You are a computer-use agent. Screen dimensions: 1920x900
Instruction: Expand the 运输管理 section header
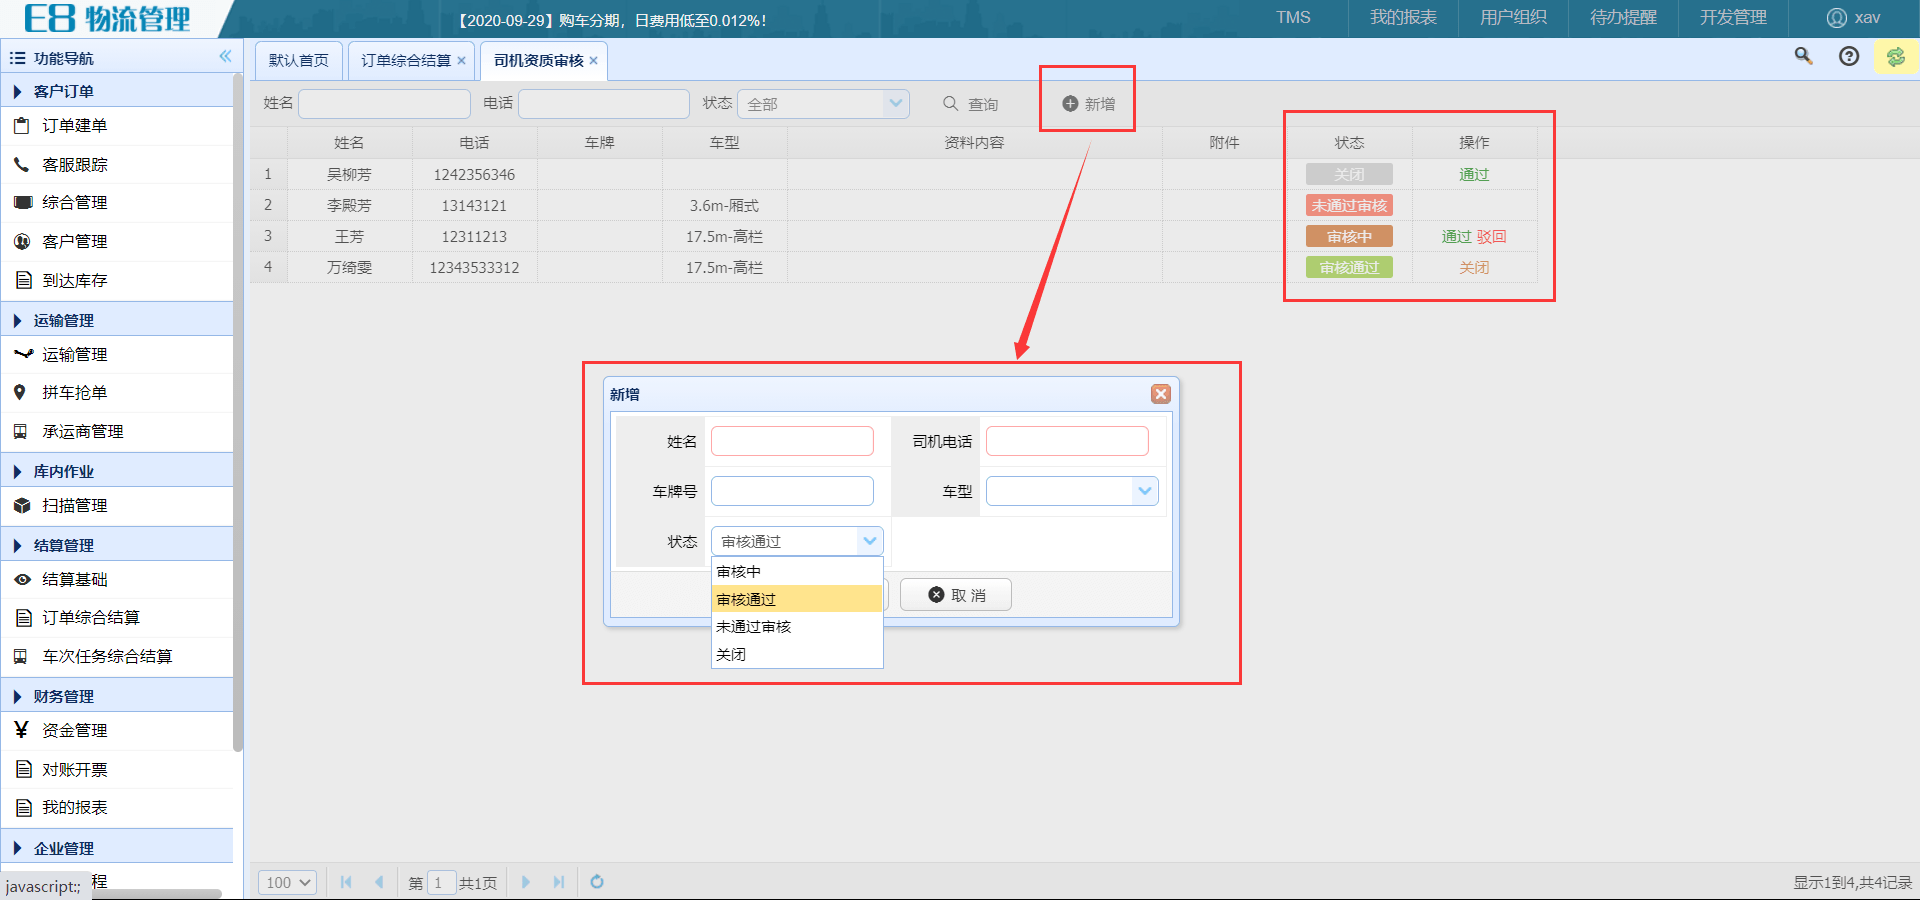pyautogui.click(x=117, y=320)
